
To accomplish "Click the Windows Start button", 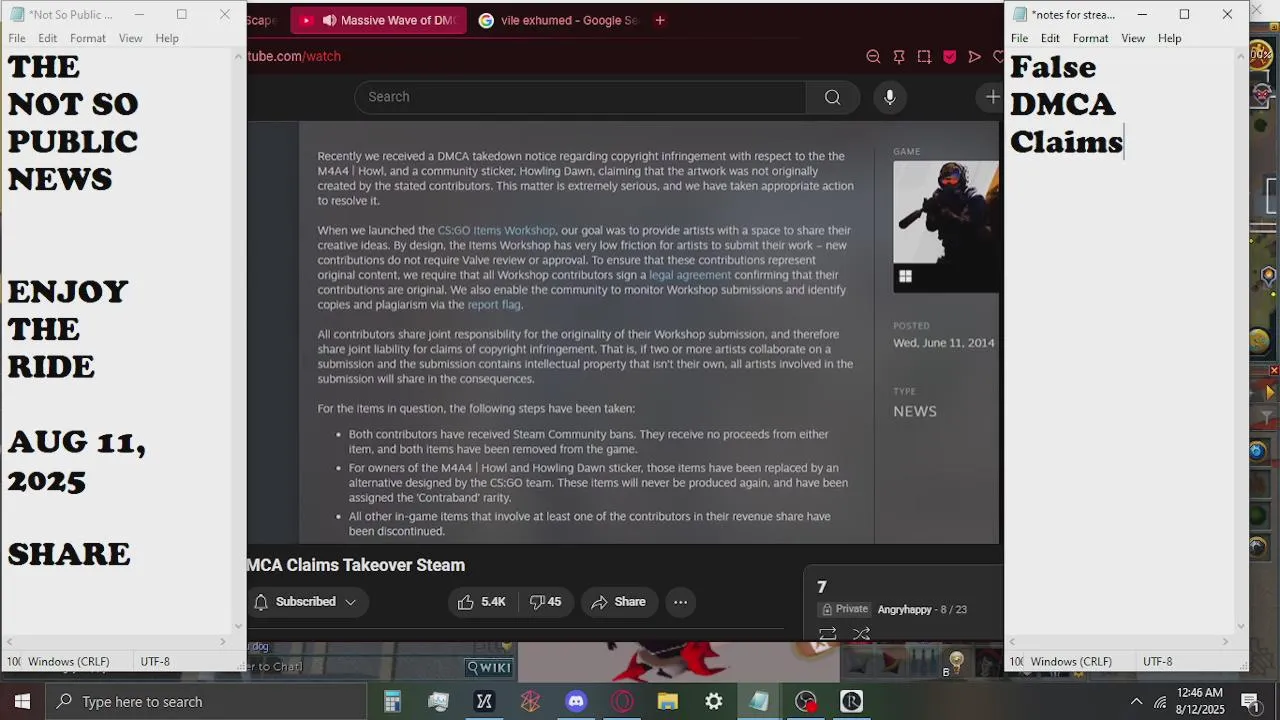I will [22, 702].
